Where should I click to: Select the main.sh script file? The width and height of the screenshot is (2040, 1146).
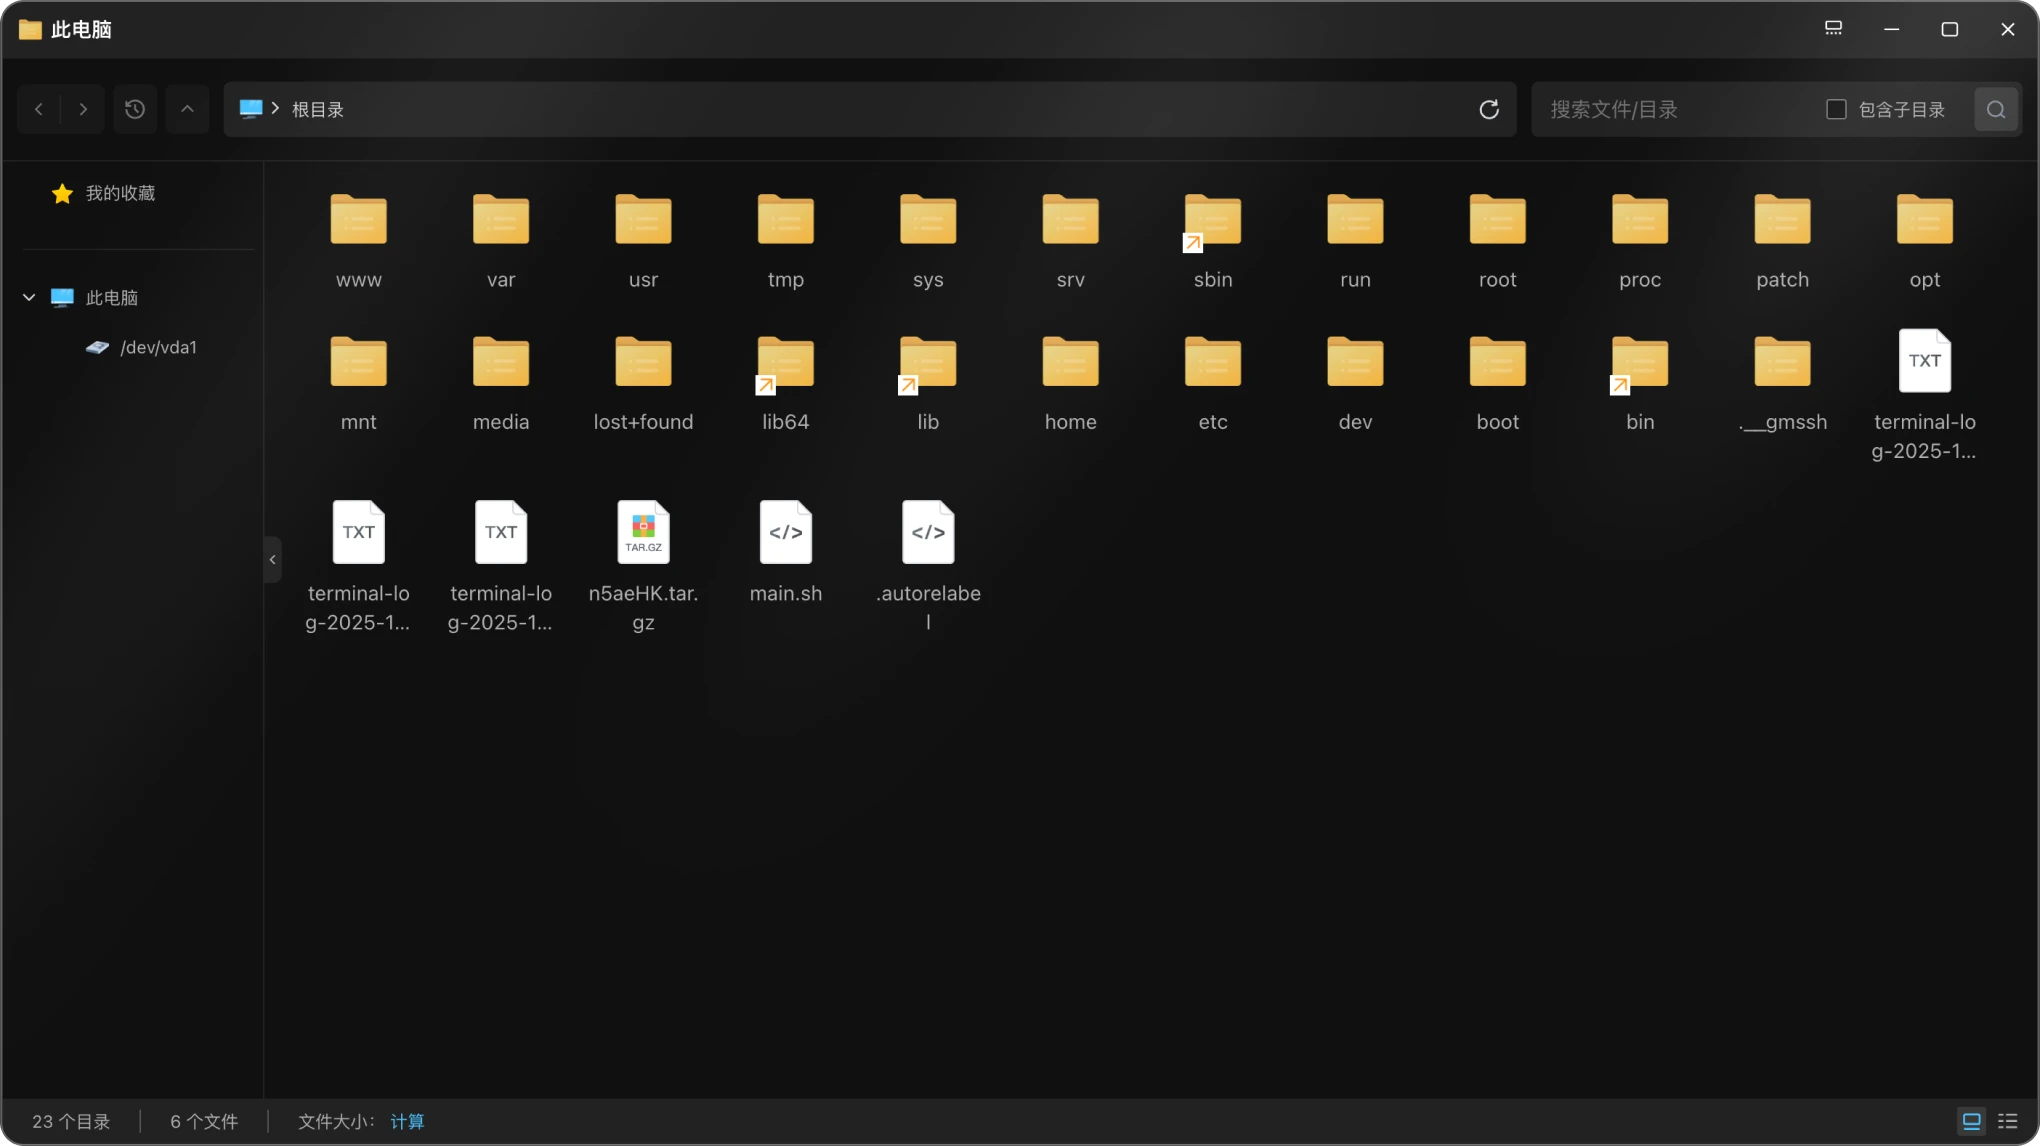tap(785, 534)
